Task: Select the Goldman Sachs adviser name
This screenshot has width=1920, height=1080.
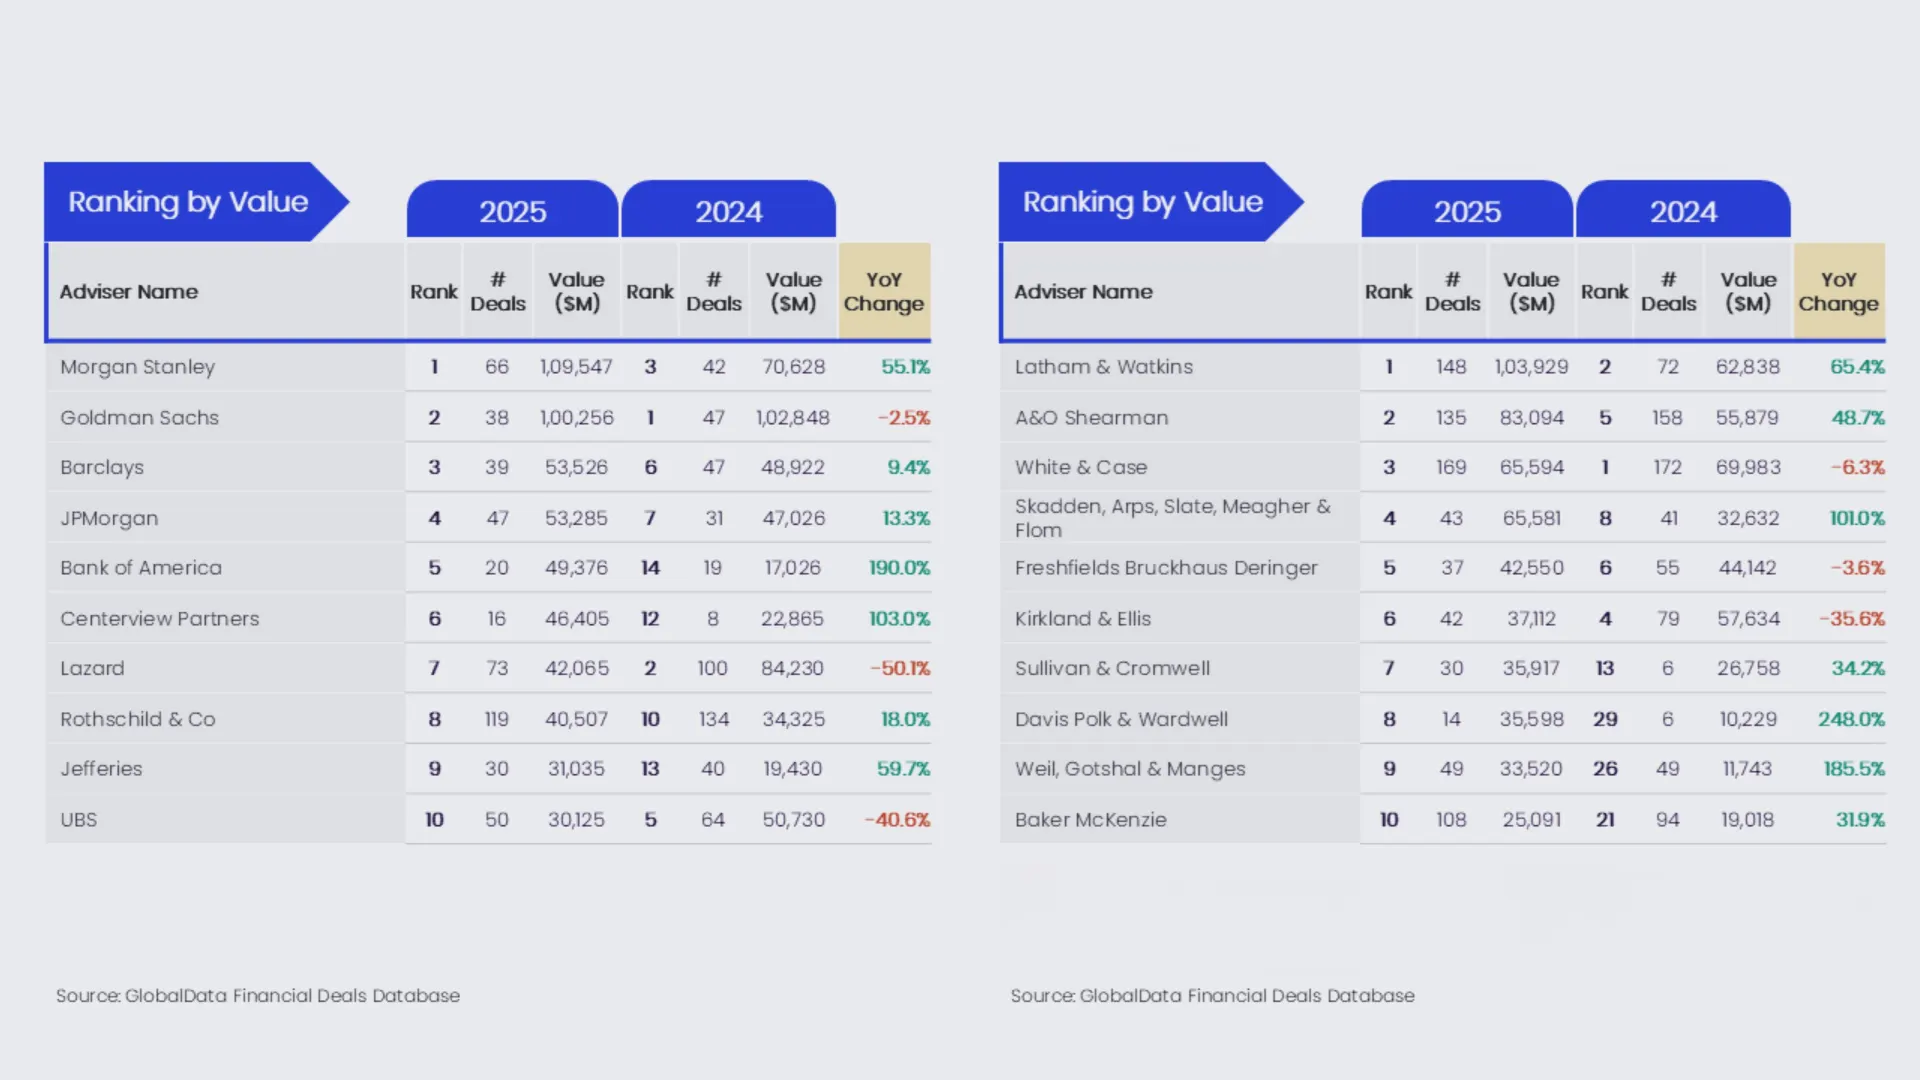Action: 139,418
